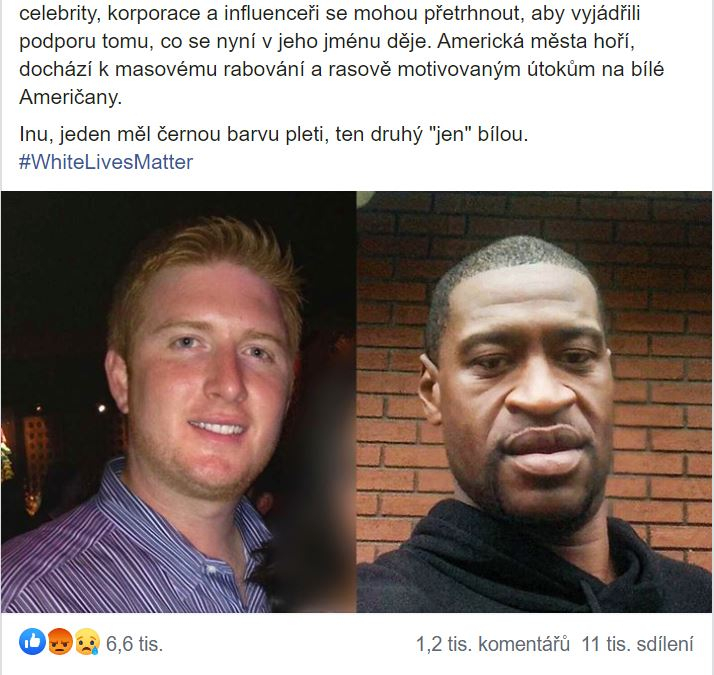
Task: Open the photo of man in striped shirt
Action: point(178,402)
